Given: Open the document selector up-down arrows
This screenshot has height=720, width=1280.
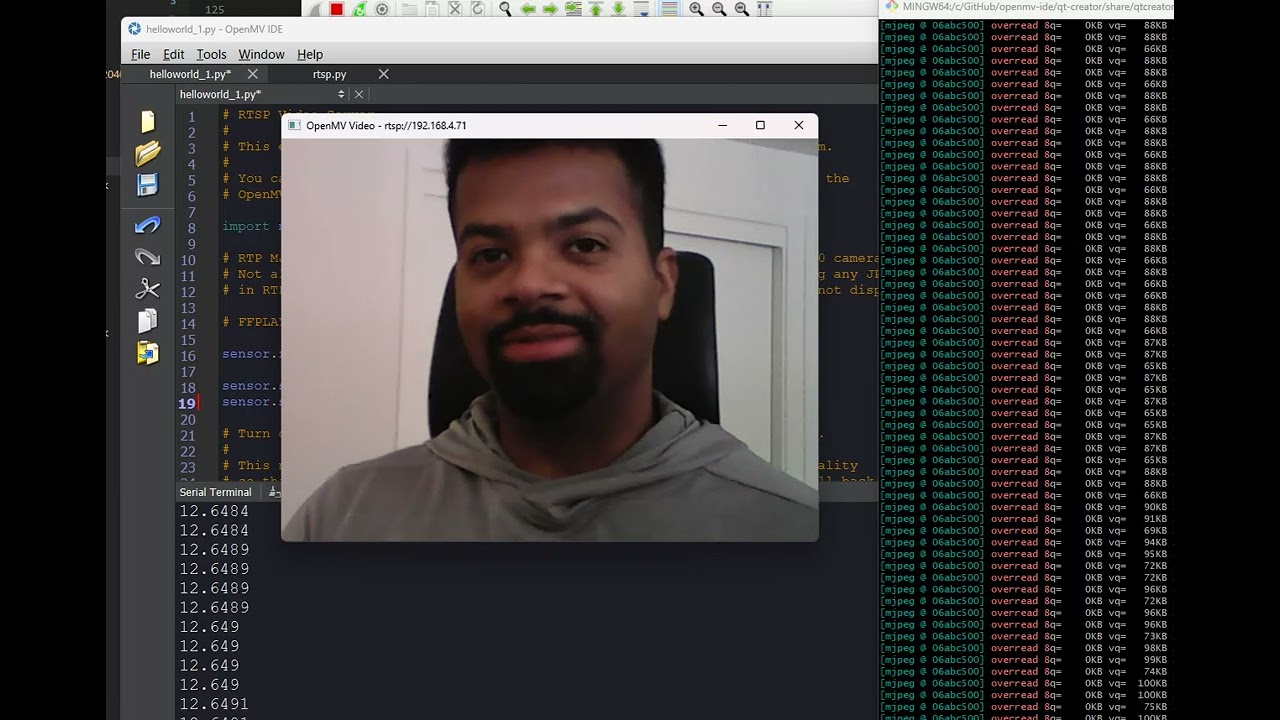Looking at the screenshot, I should point(341,94).
